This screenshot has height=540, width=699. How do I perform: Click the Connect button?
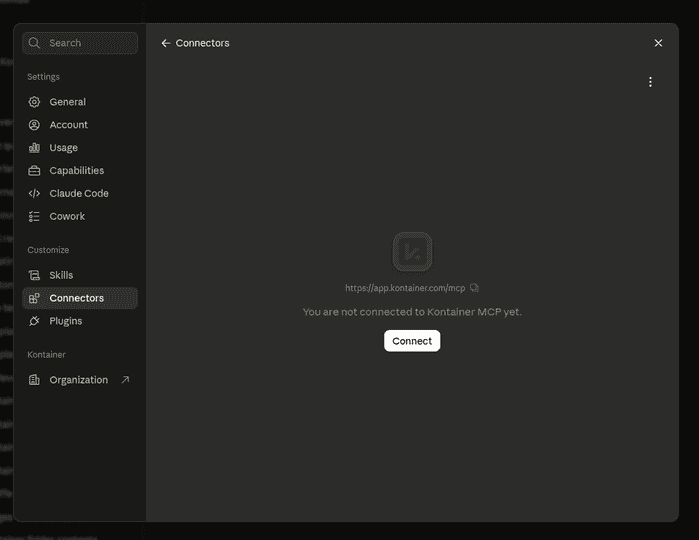412,341
